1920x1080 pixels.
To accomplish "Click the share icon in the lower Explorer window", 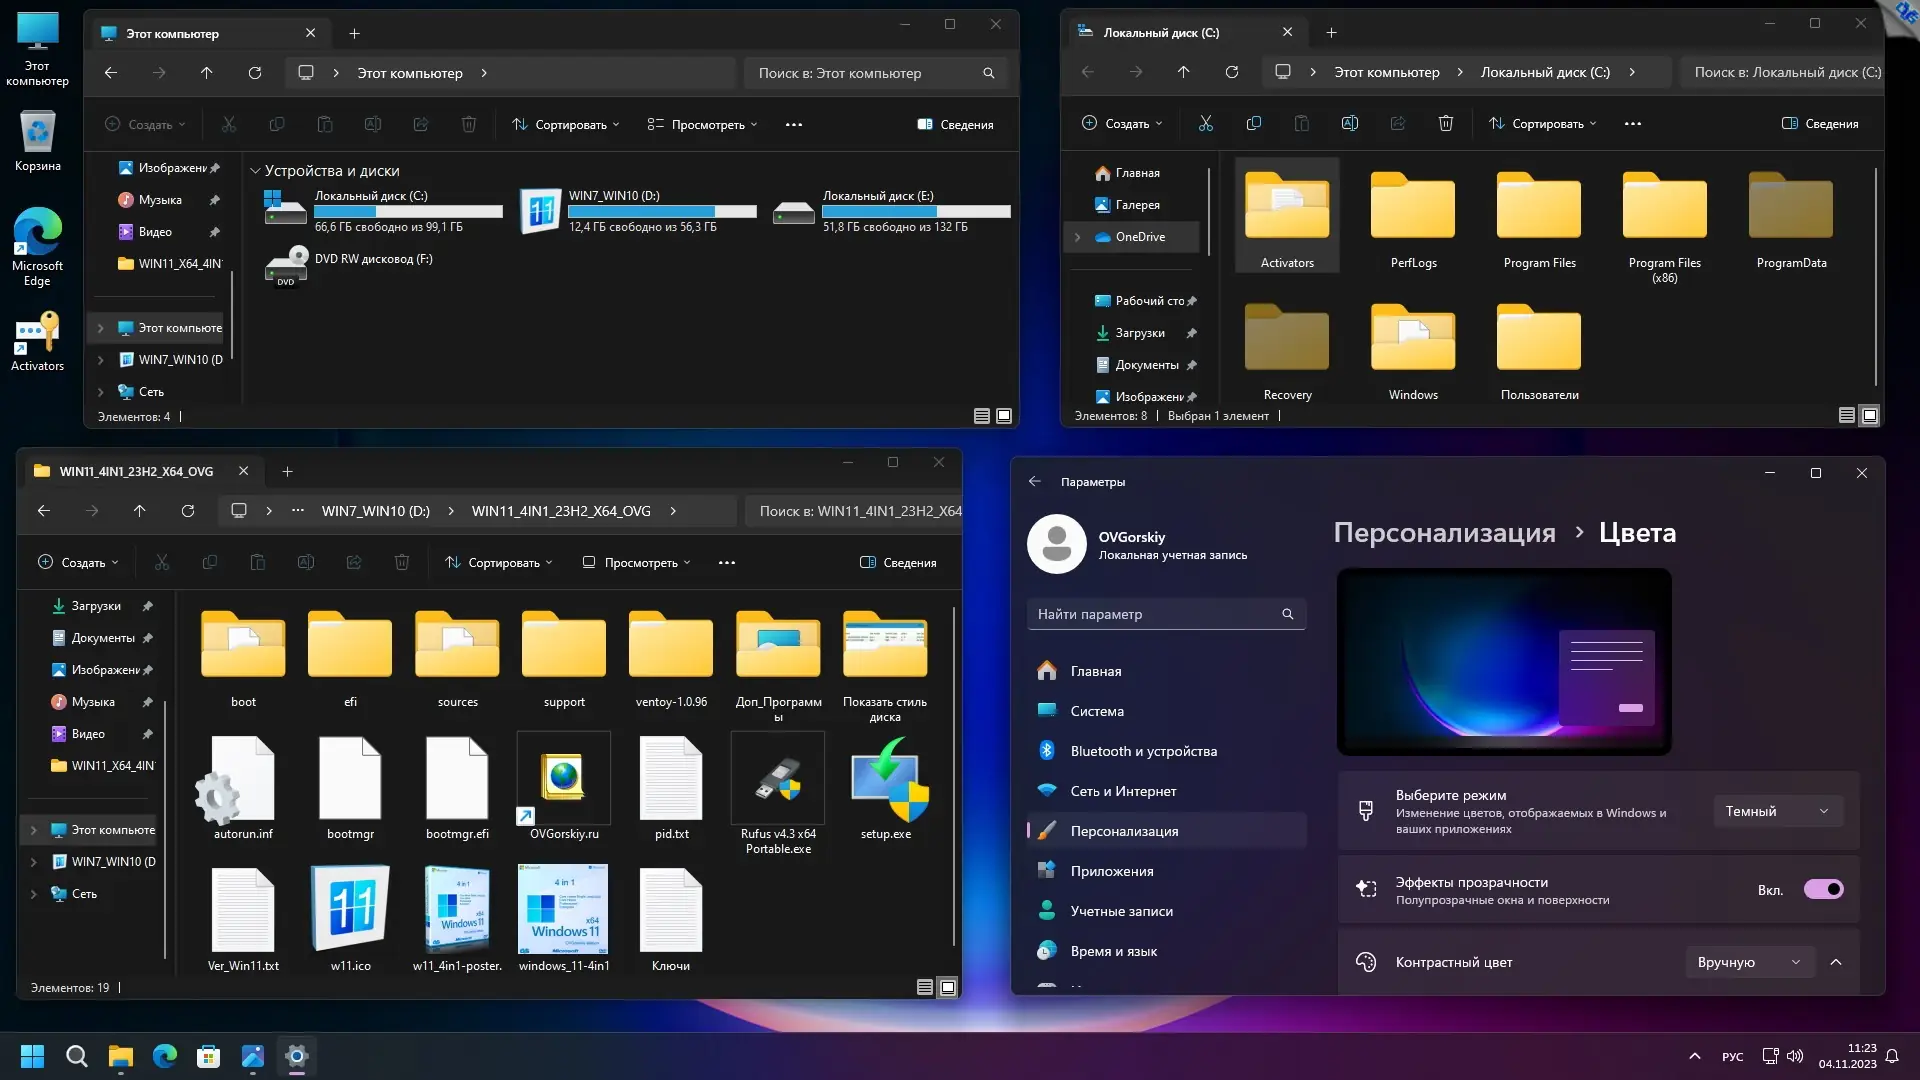I will (x=353, y=562).
